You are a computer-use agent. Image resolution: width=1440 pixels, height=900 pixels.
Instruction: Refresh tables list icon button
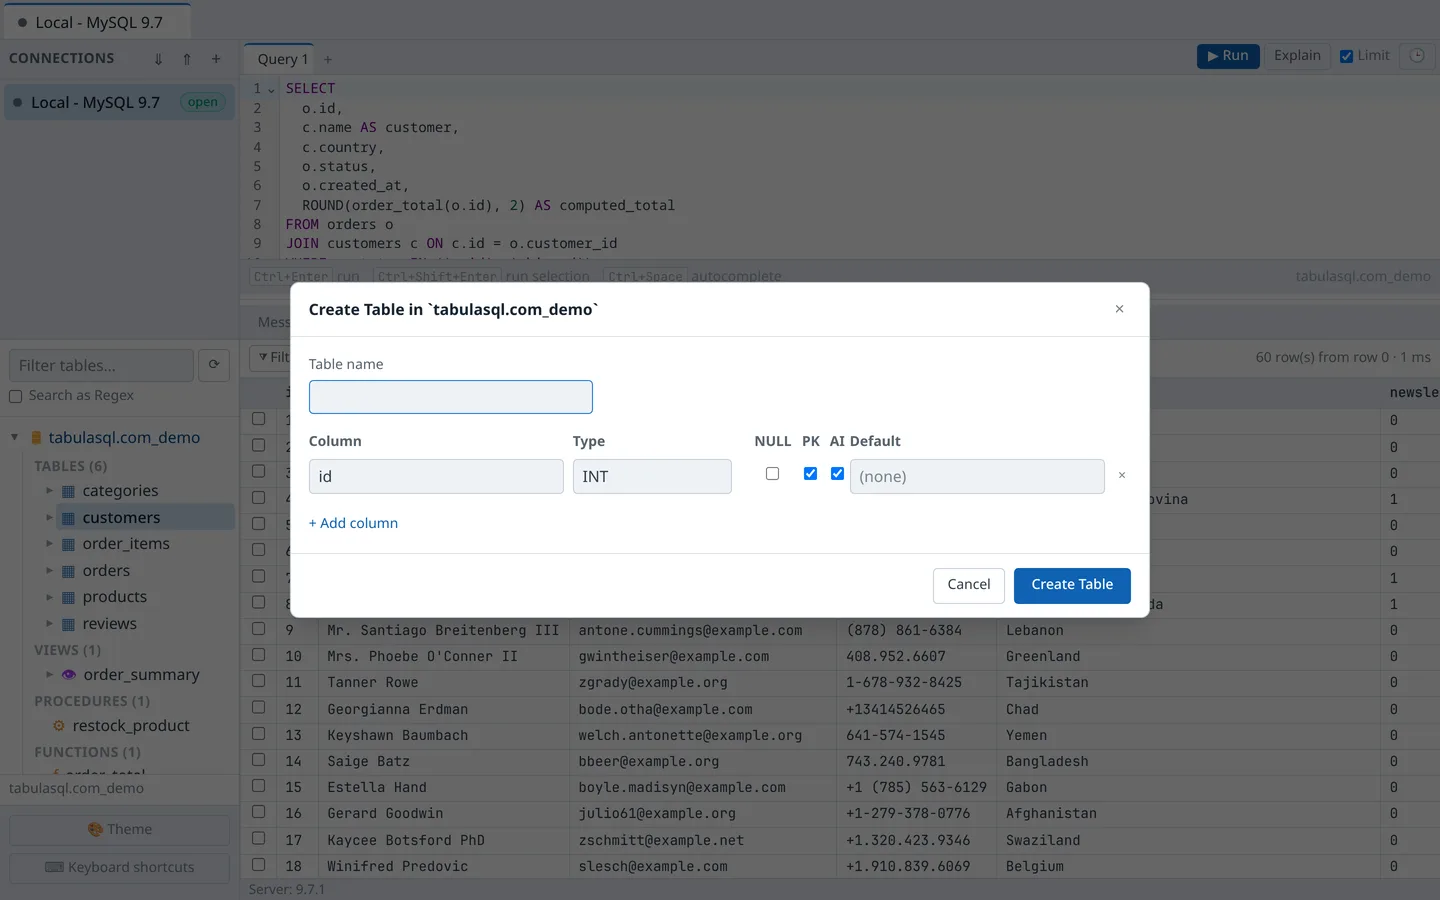click(x=214, y=365)
